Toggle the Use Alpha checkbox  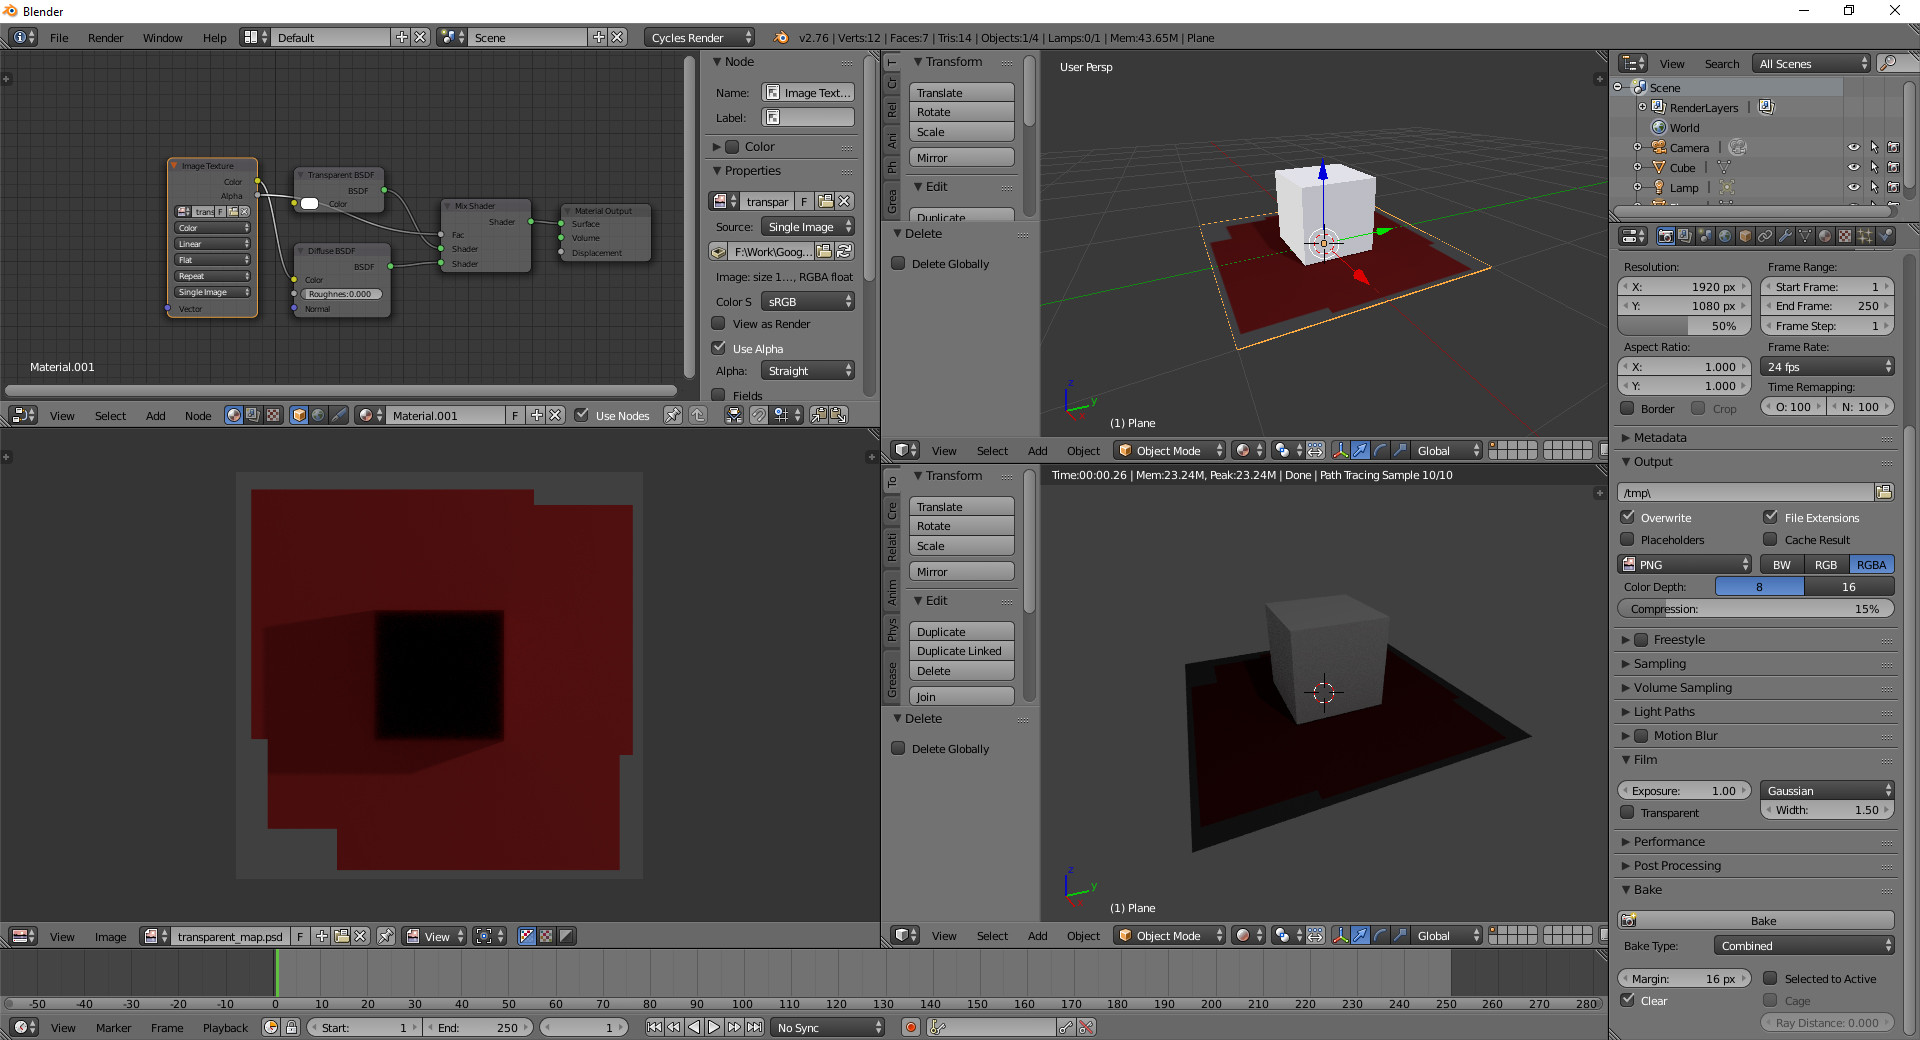coord(718,348)
